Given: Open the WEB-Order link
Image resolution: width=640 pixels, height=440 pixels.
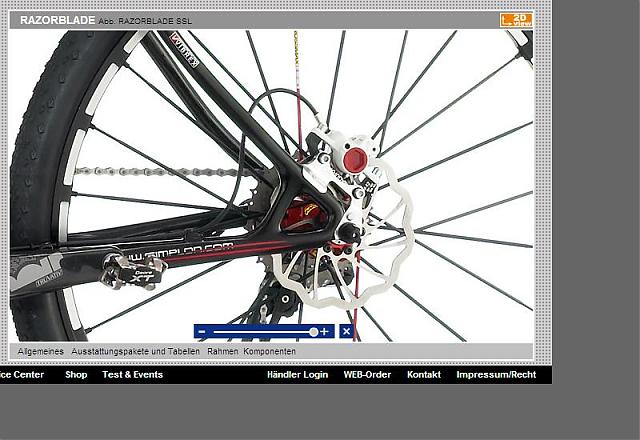Looking at the screenshot, I should pyautogui.click(x=367, y=375).
